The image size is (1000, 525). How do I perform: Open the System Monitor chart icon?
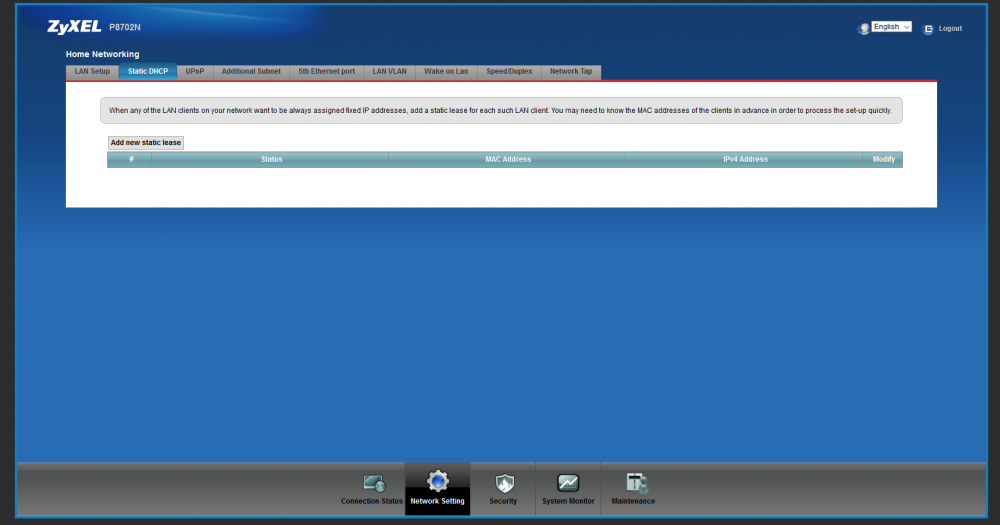568,483
